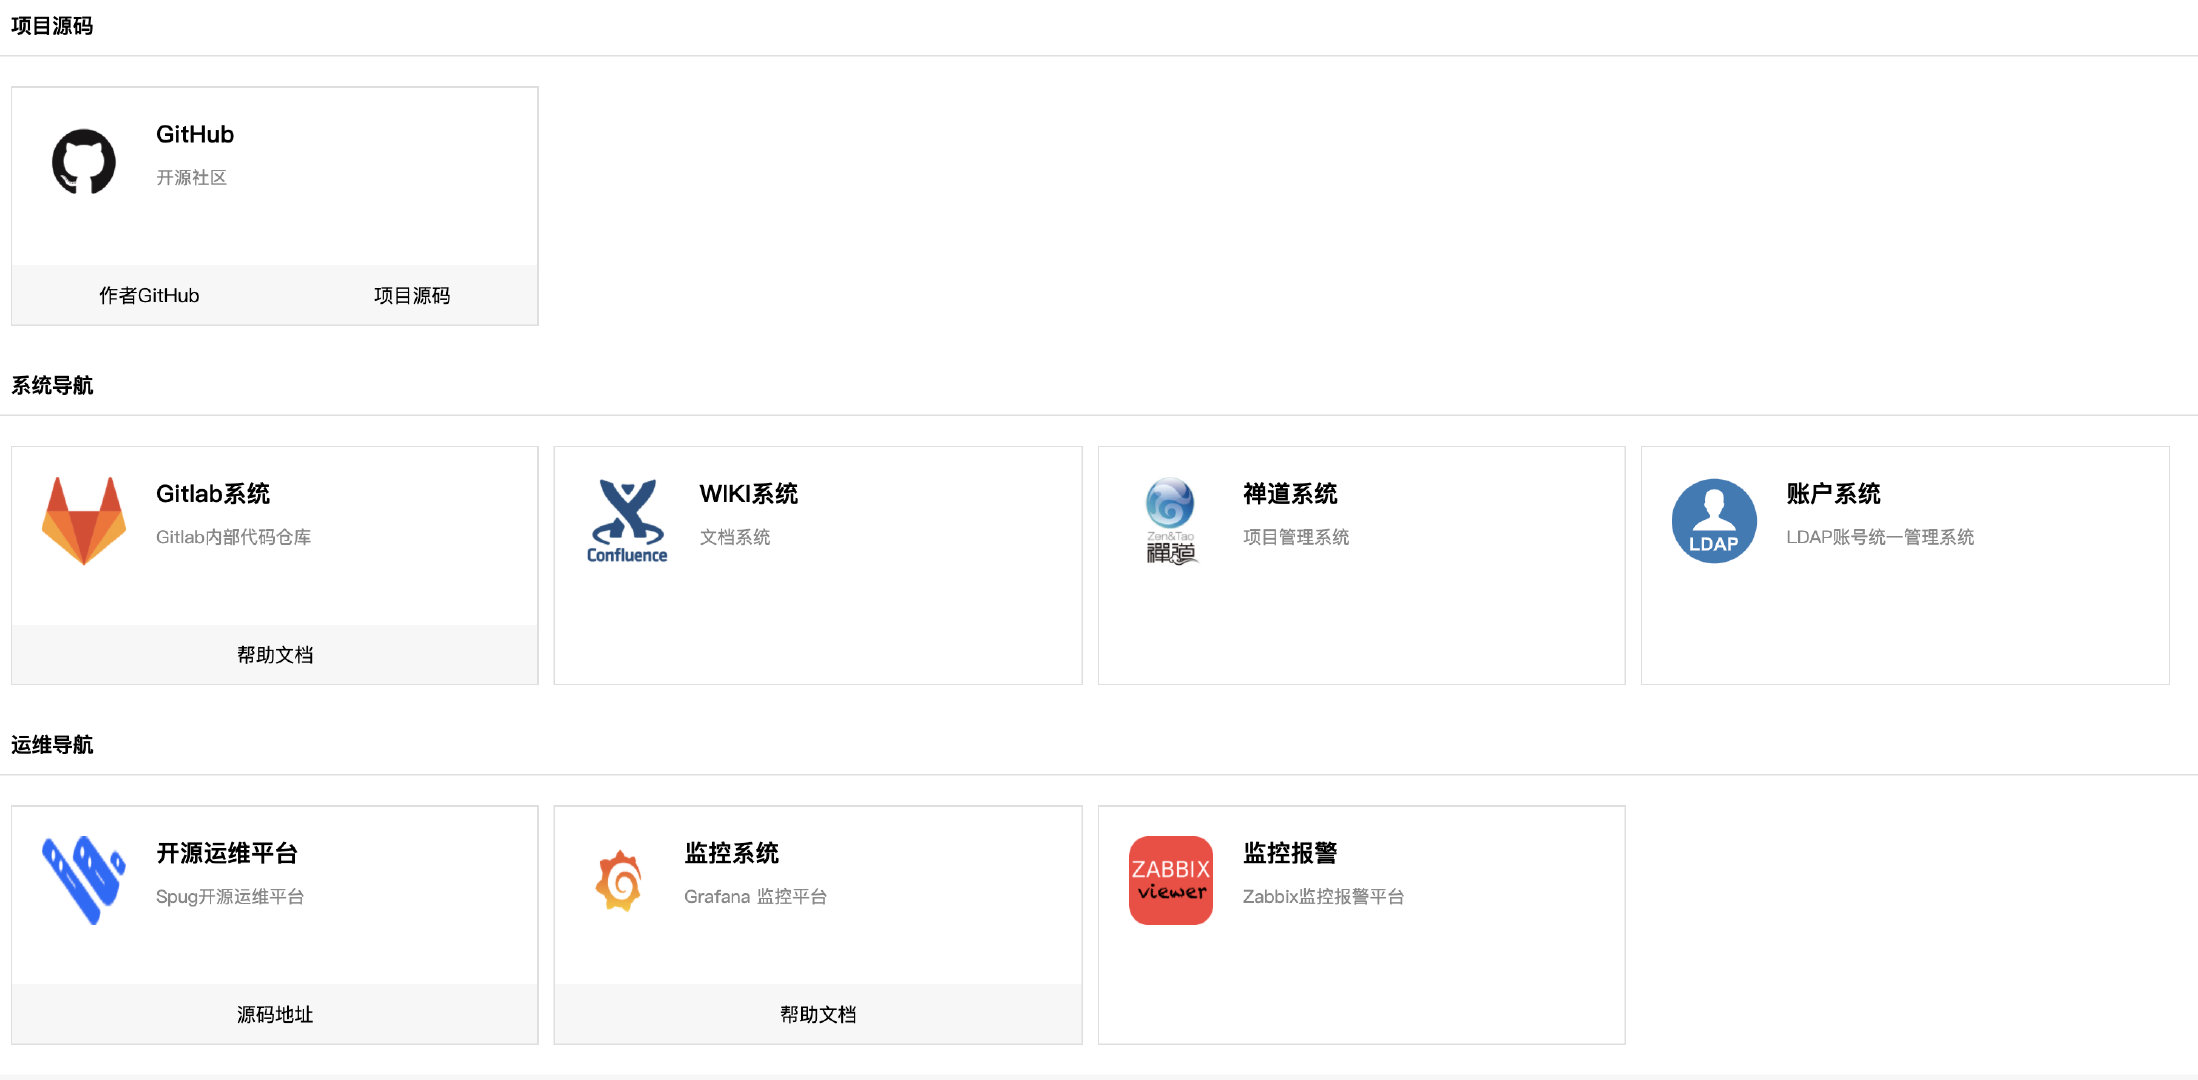Open the 作者GitHub link
This screenshot has height=1080, width=2198.
[x=149, y=295]
